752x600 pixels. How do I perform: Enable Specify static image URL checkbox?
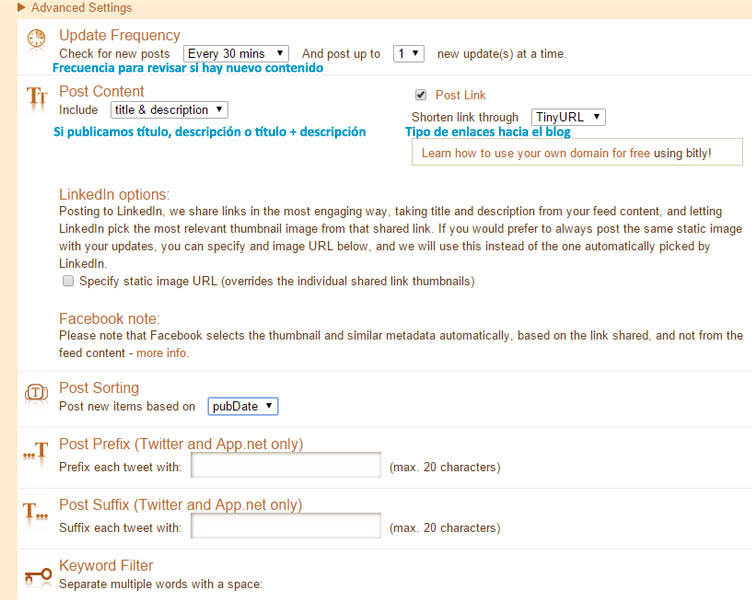pyautogui.click(x=66, y=282)
